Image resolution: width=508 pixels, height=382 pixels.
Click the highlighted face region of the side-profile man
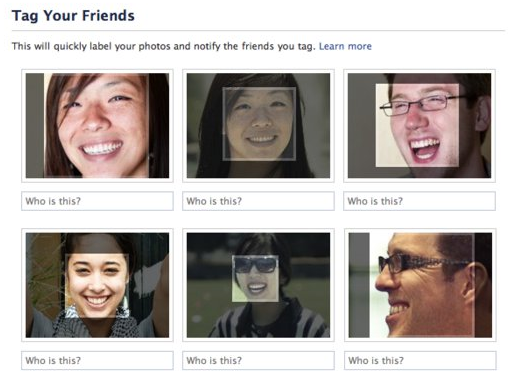pos(422,285)
